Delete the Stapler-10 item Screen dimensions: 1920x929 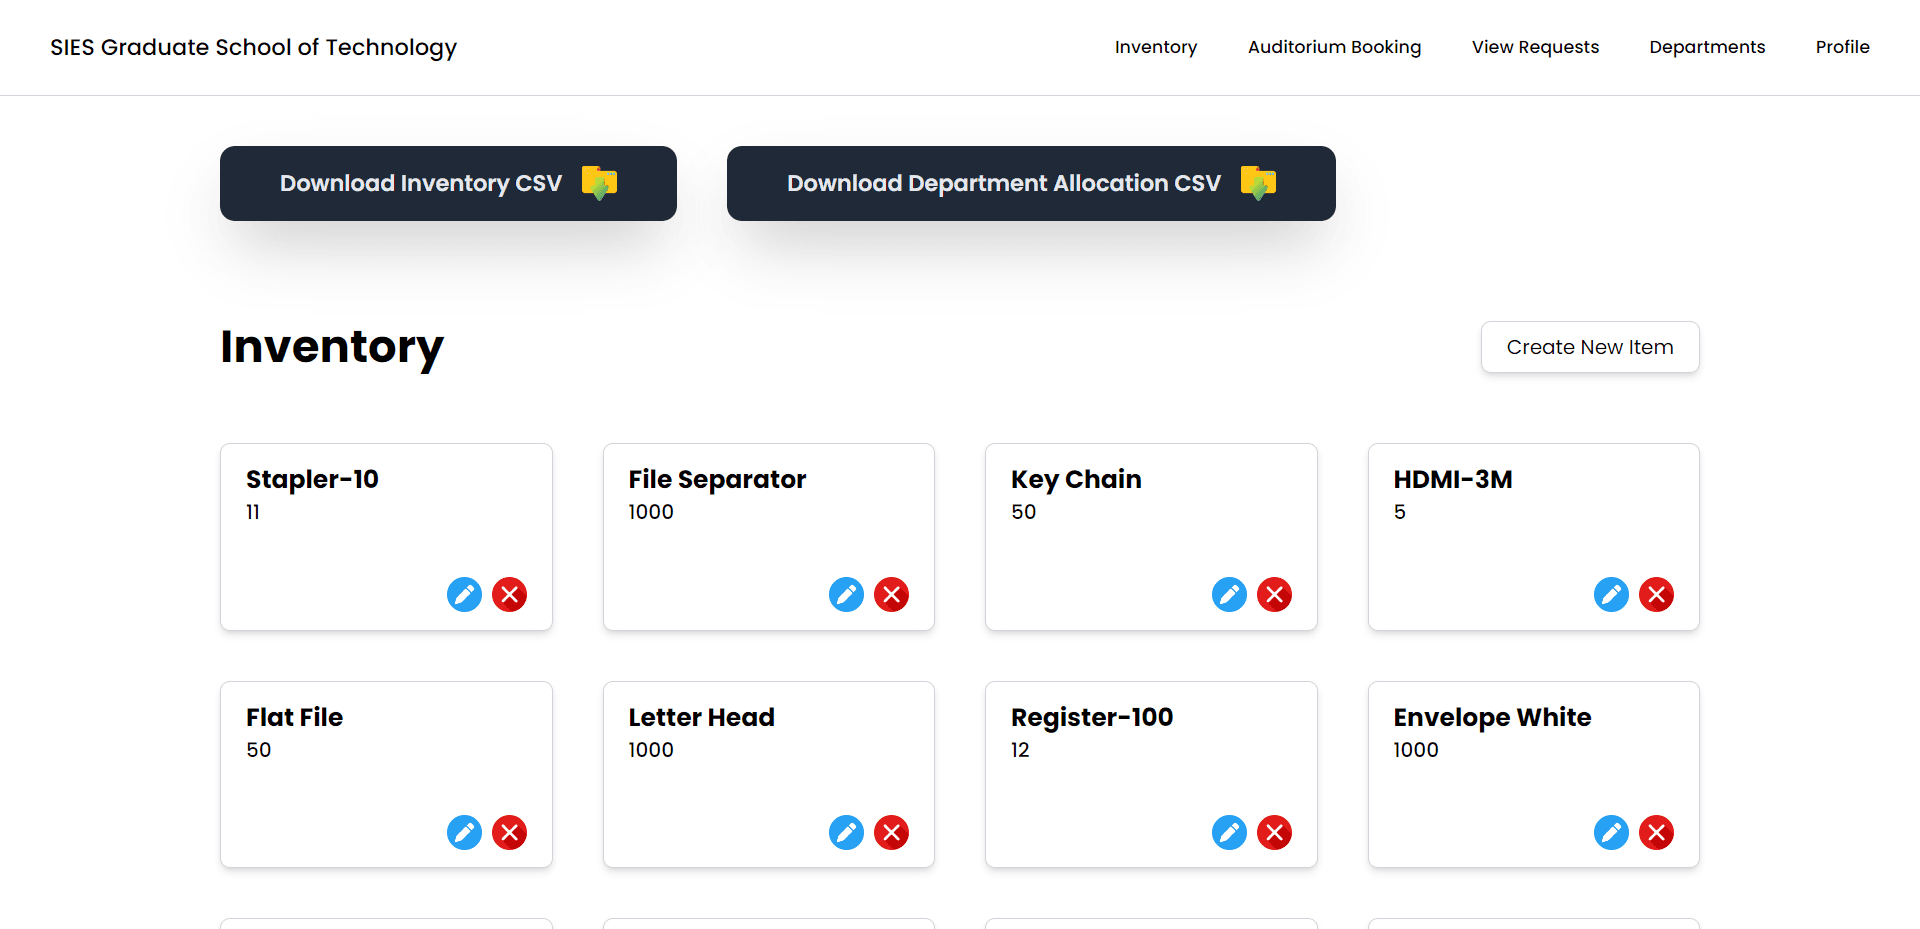click(x=510, y=595)
